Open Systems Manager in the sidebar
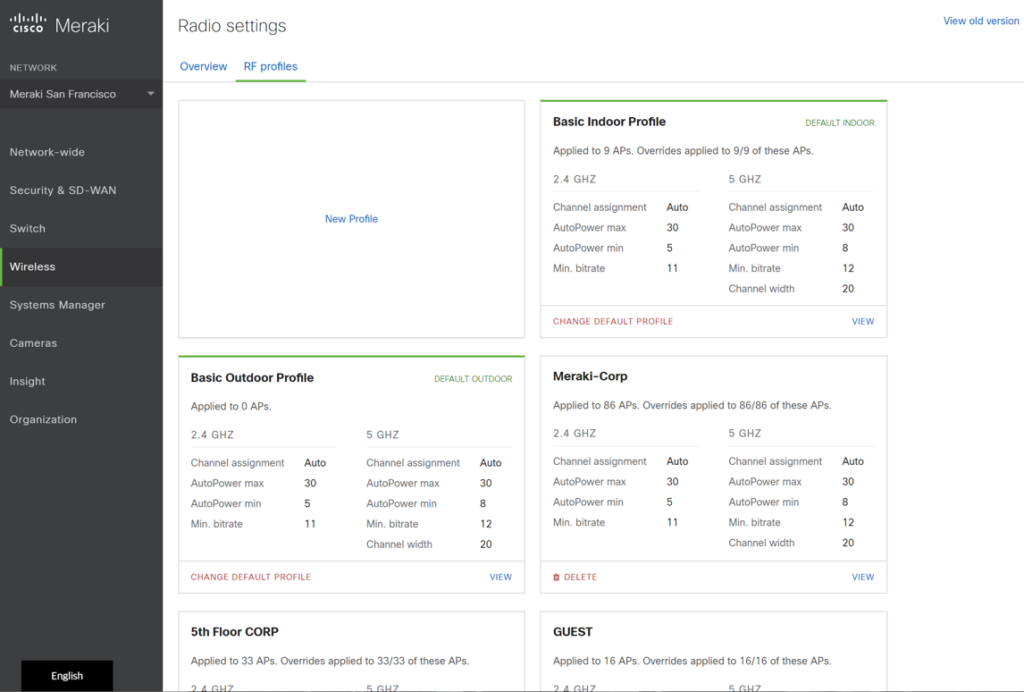The width and height of the screenshot is (1024, 692). [x=57, y=305]
